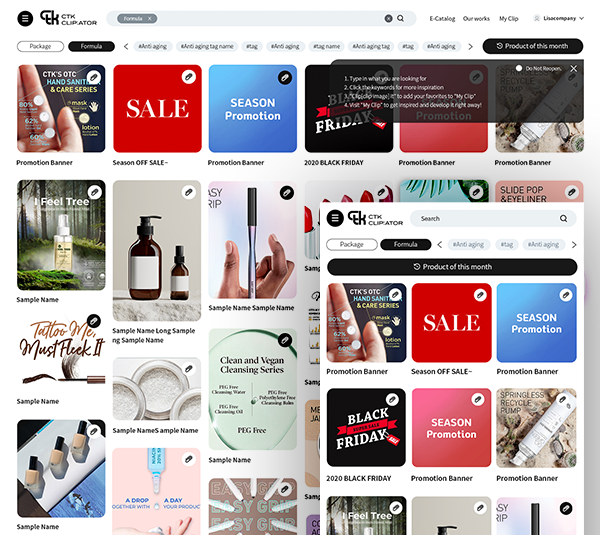Clip the Slide Pop & Eyeliner card
Screen dimensions: 600x535
click(572, 192)
